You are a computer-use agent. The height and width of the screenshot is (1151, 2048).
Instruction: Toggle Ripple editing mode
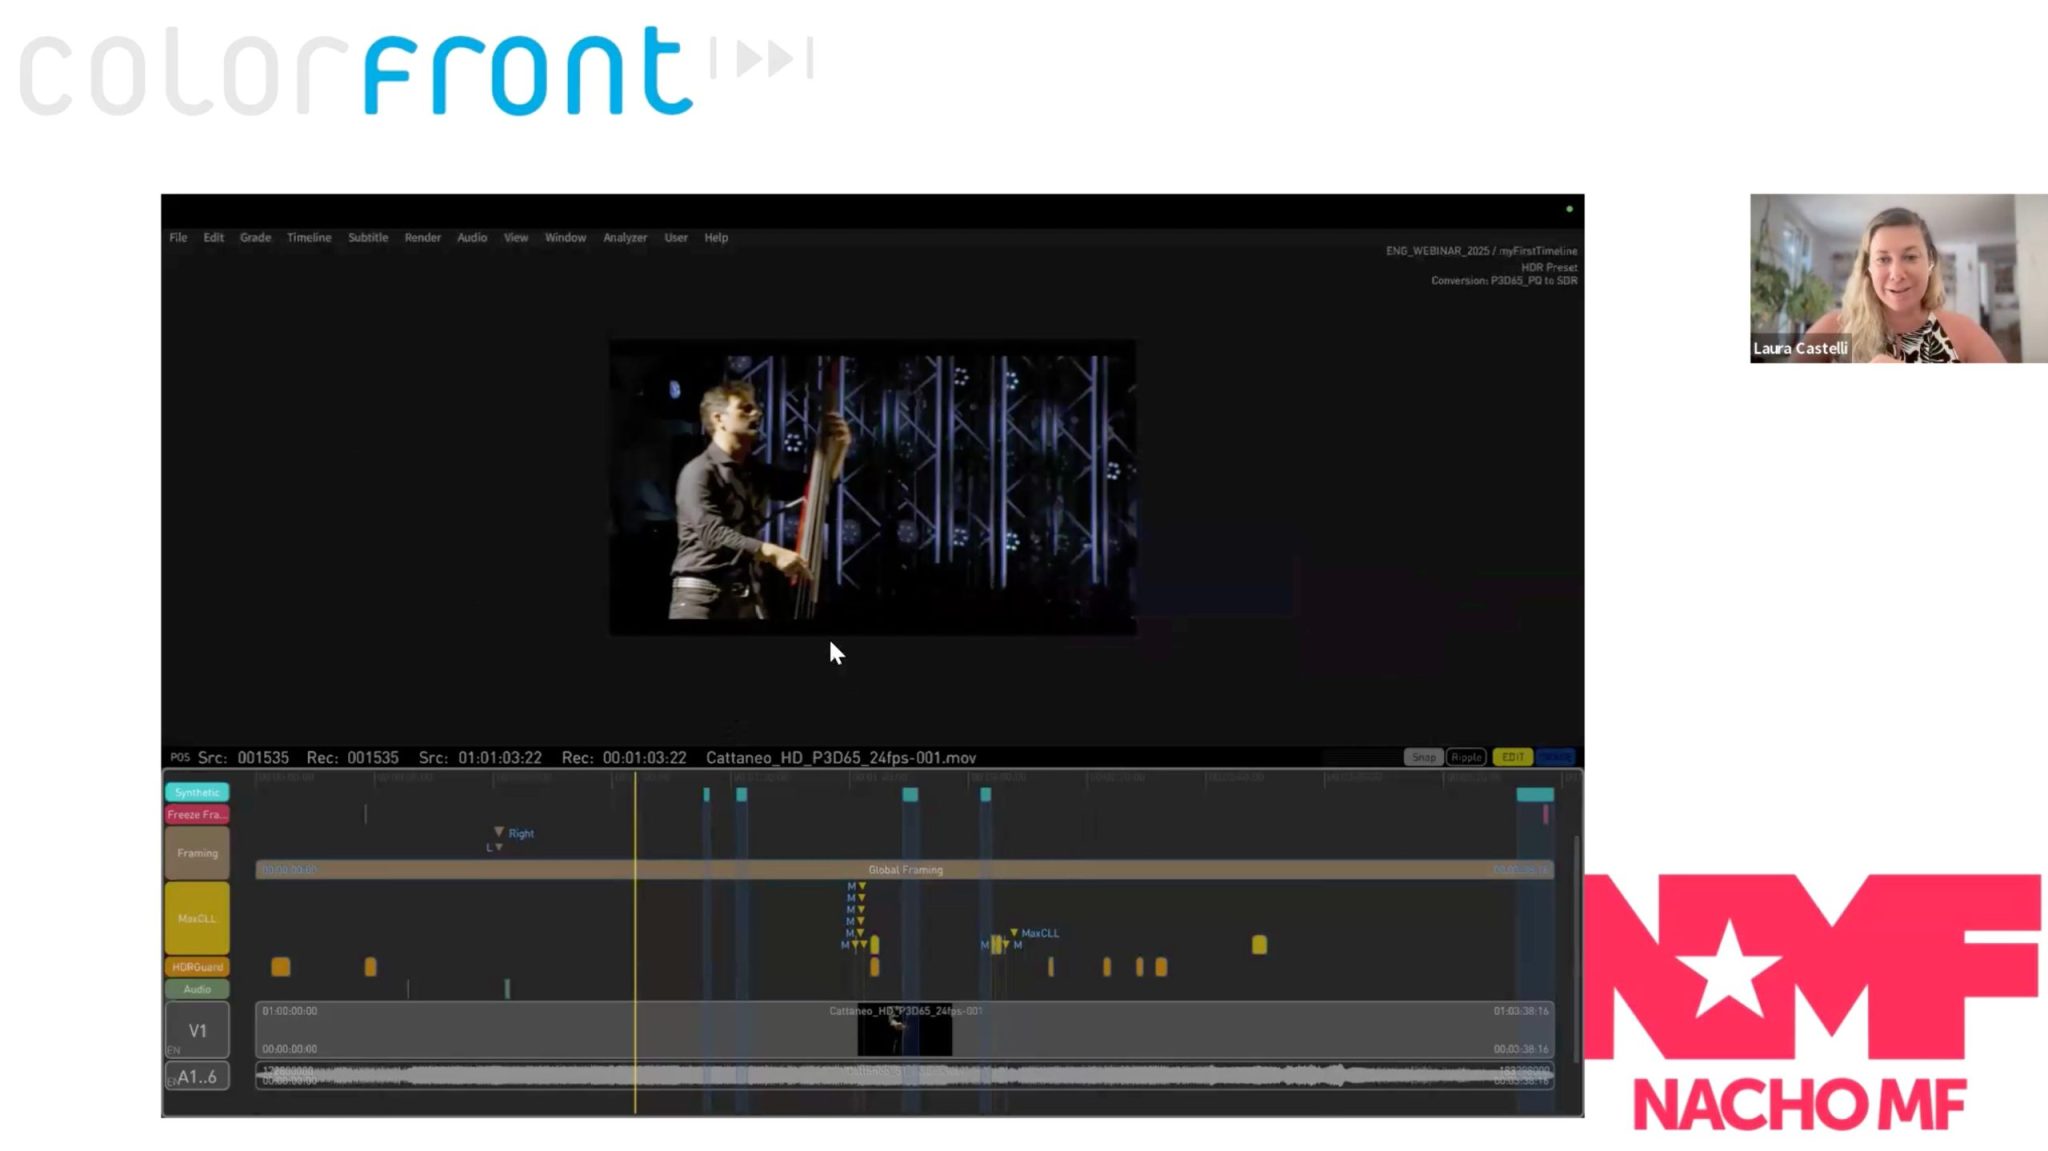(x=1466, y=757)
